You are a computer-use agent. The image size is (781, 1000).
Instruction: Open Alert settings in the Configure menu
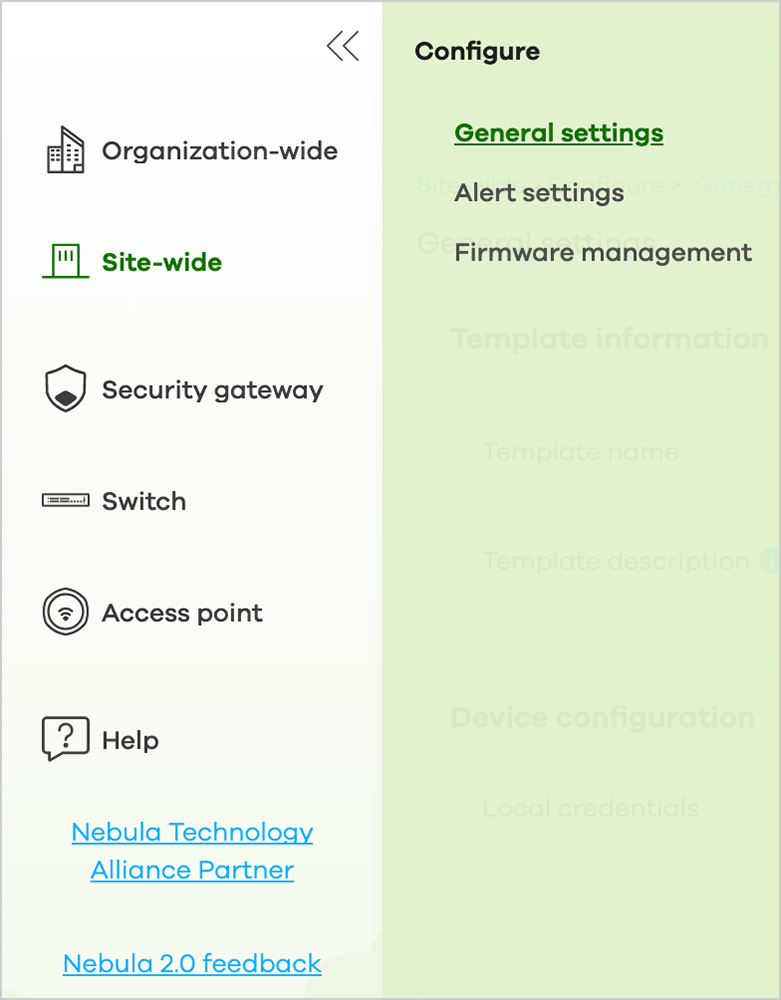(539, 192)
